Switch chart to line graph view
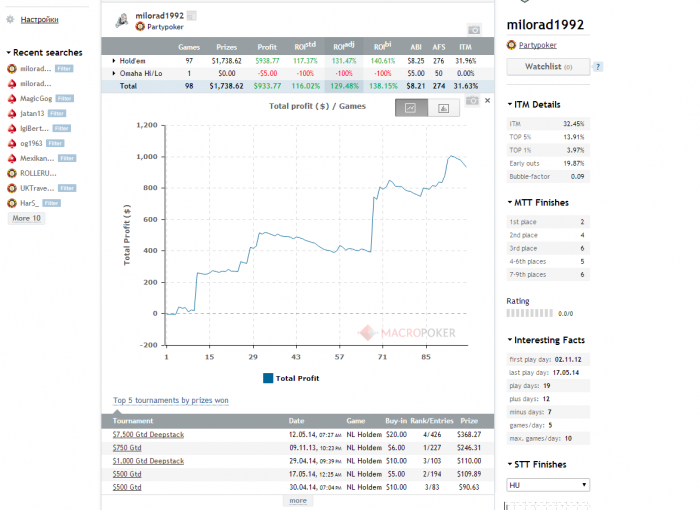Viewport: 700px width, 510px height. pos(411,108)
